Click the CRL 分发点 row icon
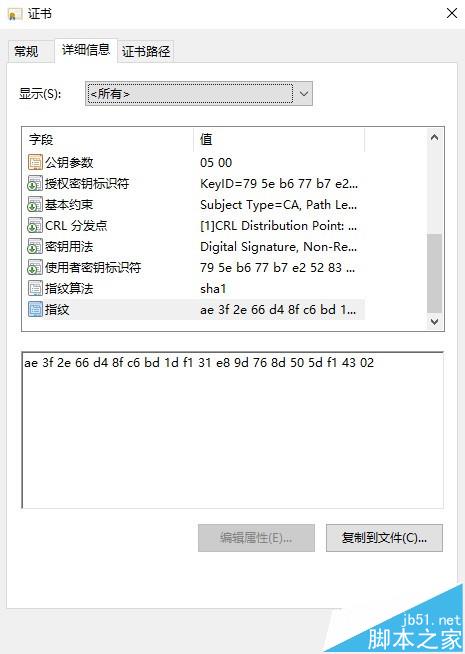 pyautogui.click(x=35, y=226)
